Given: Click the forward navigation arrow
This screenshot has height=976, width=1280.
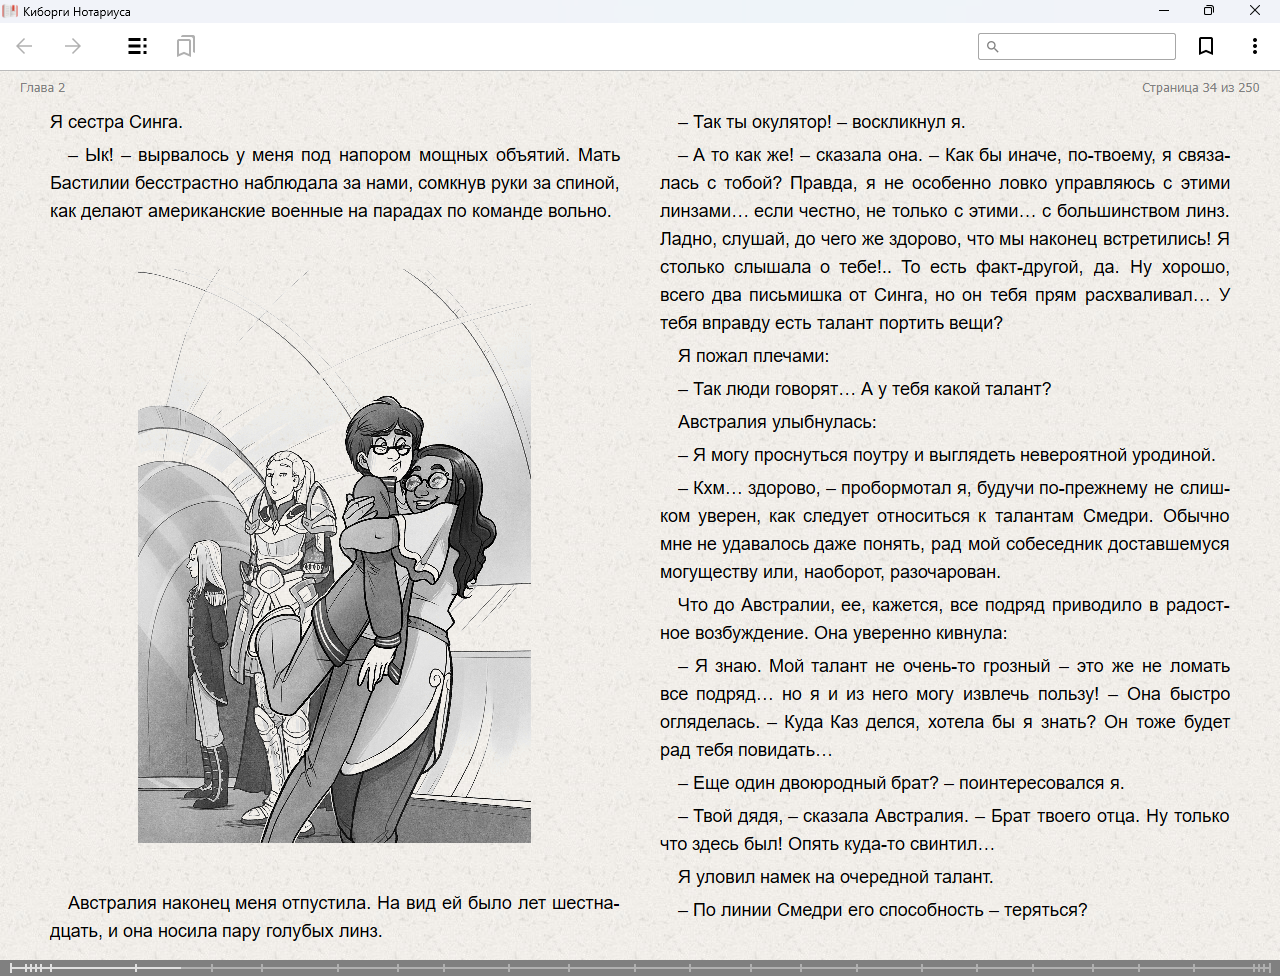Looking at the screenshot, I should (73, 46).
